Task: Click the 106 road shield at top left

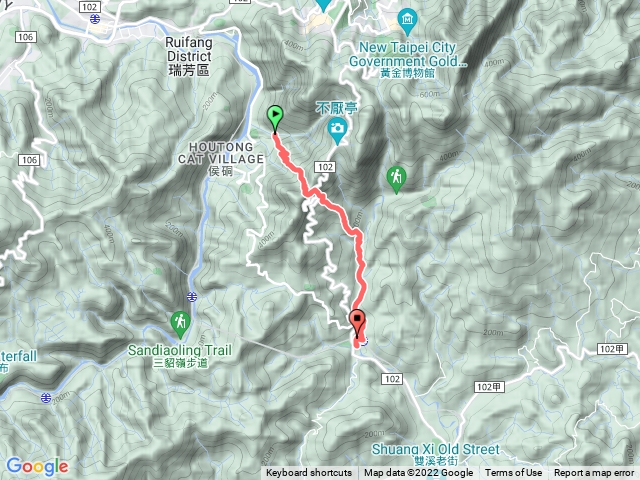Action: [x=25, y=37]
